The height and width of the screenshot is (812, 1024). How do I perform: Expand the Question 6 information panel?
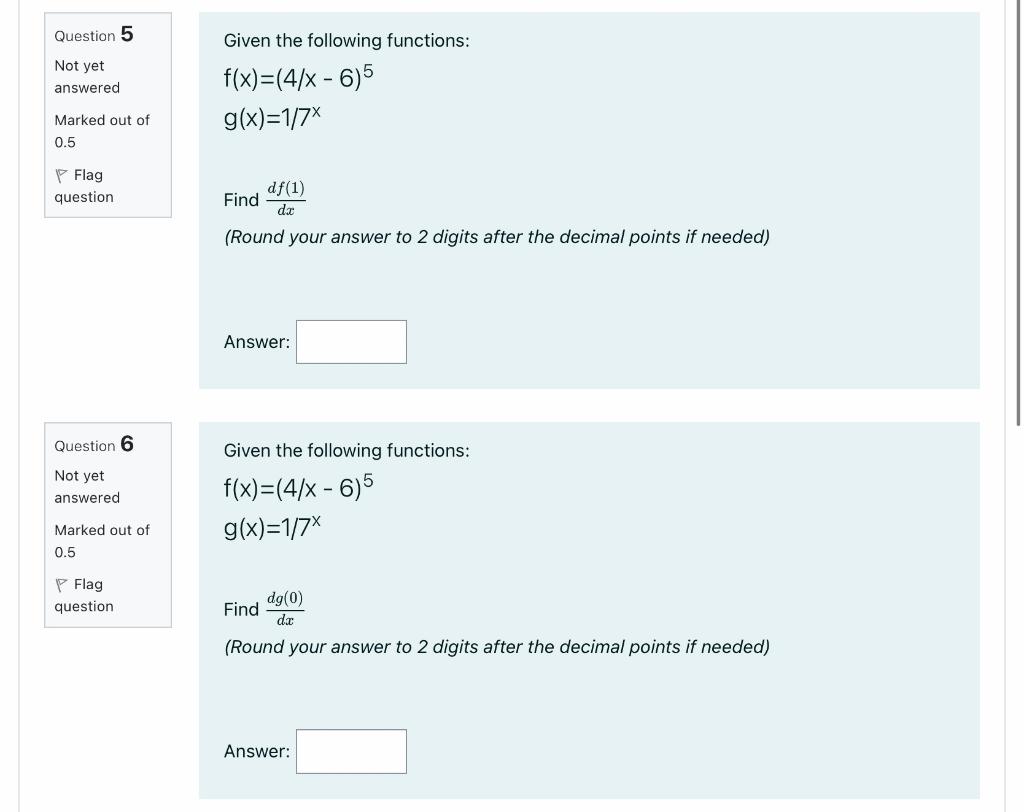(107, 525)
